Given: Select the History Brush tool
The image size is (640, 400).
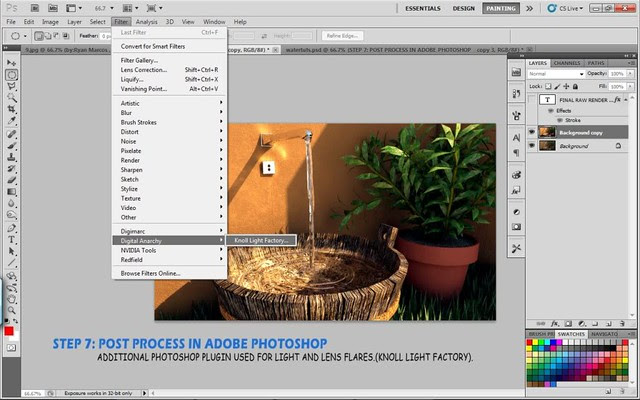Looking at the screenshot, I should (x=11, y=168).
